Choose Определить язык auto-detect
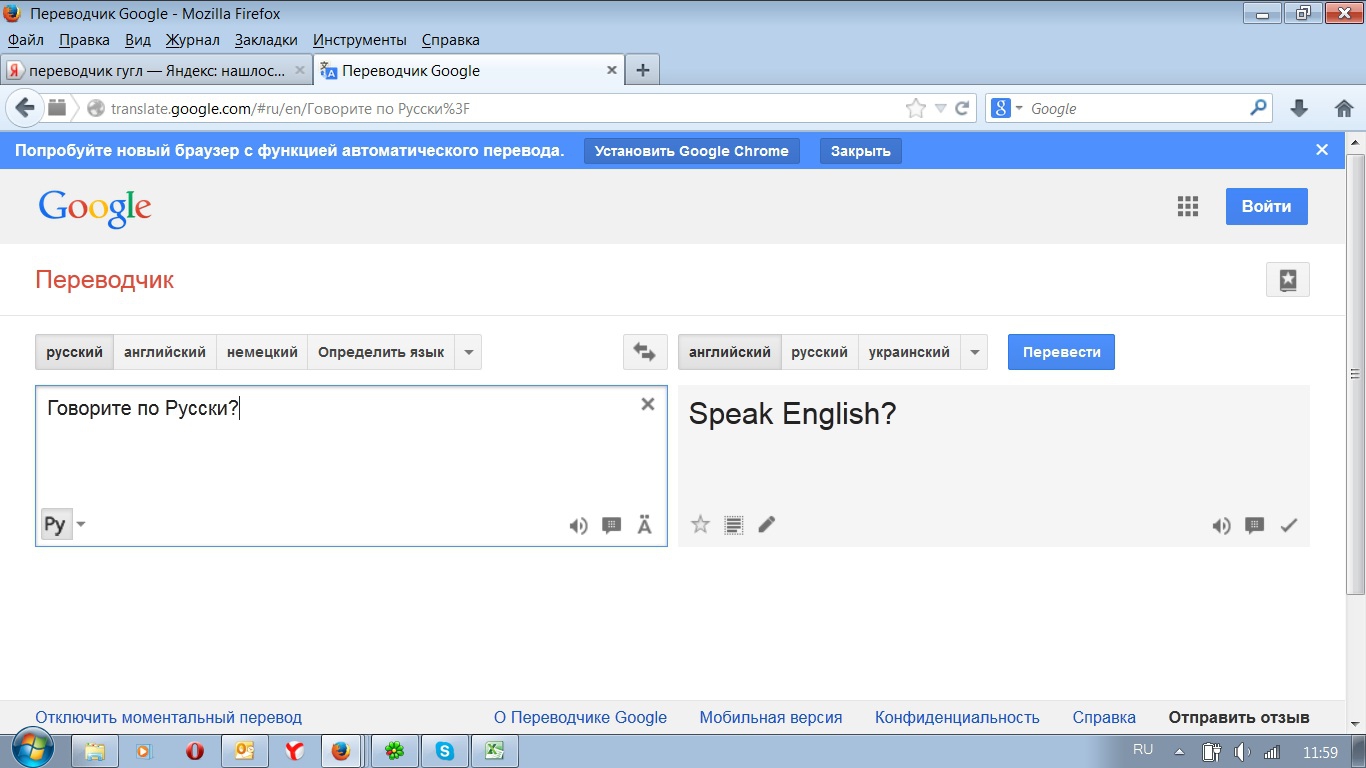 tap(381, 352)
